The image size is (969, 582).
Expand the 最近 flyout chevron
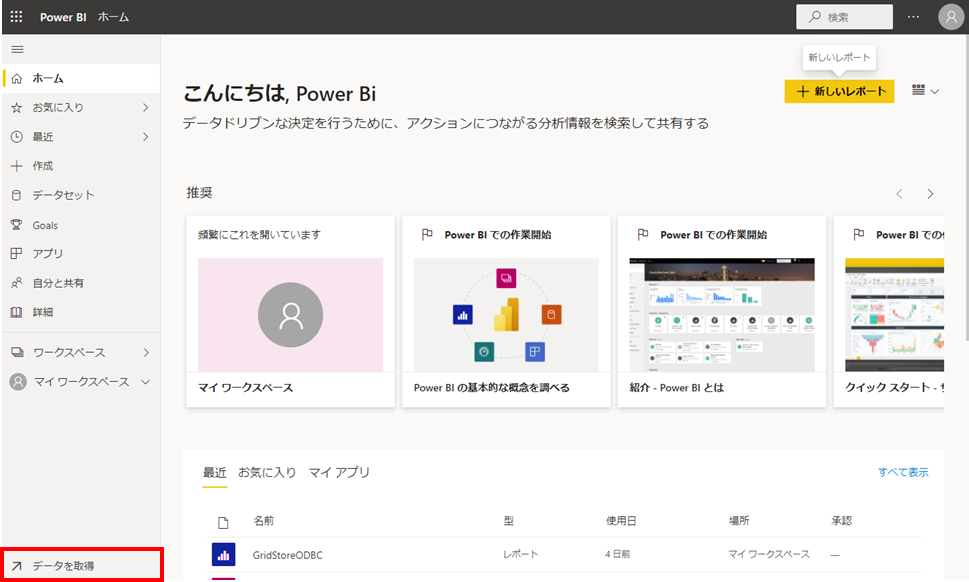145,137
